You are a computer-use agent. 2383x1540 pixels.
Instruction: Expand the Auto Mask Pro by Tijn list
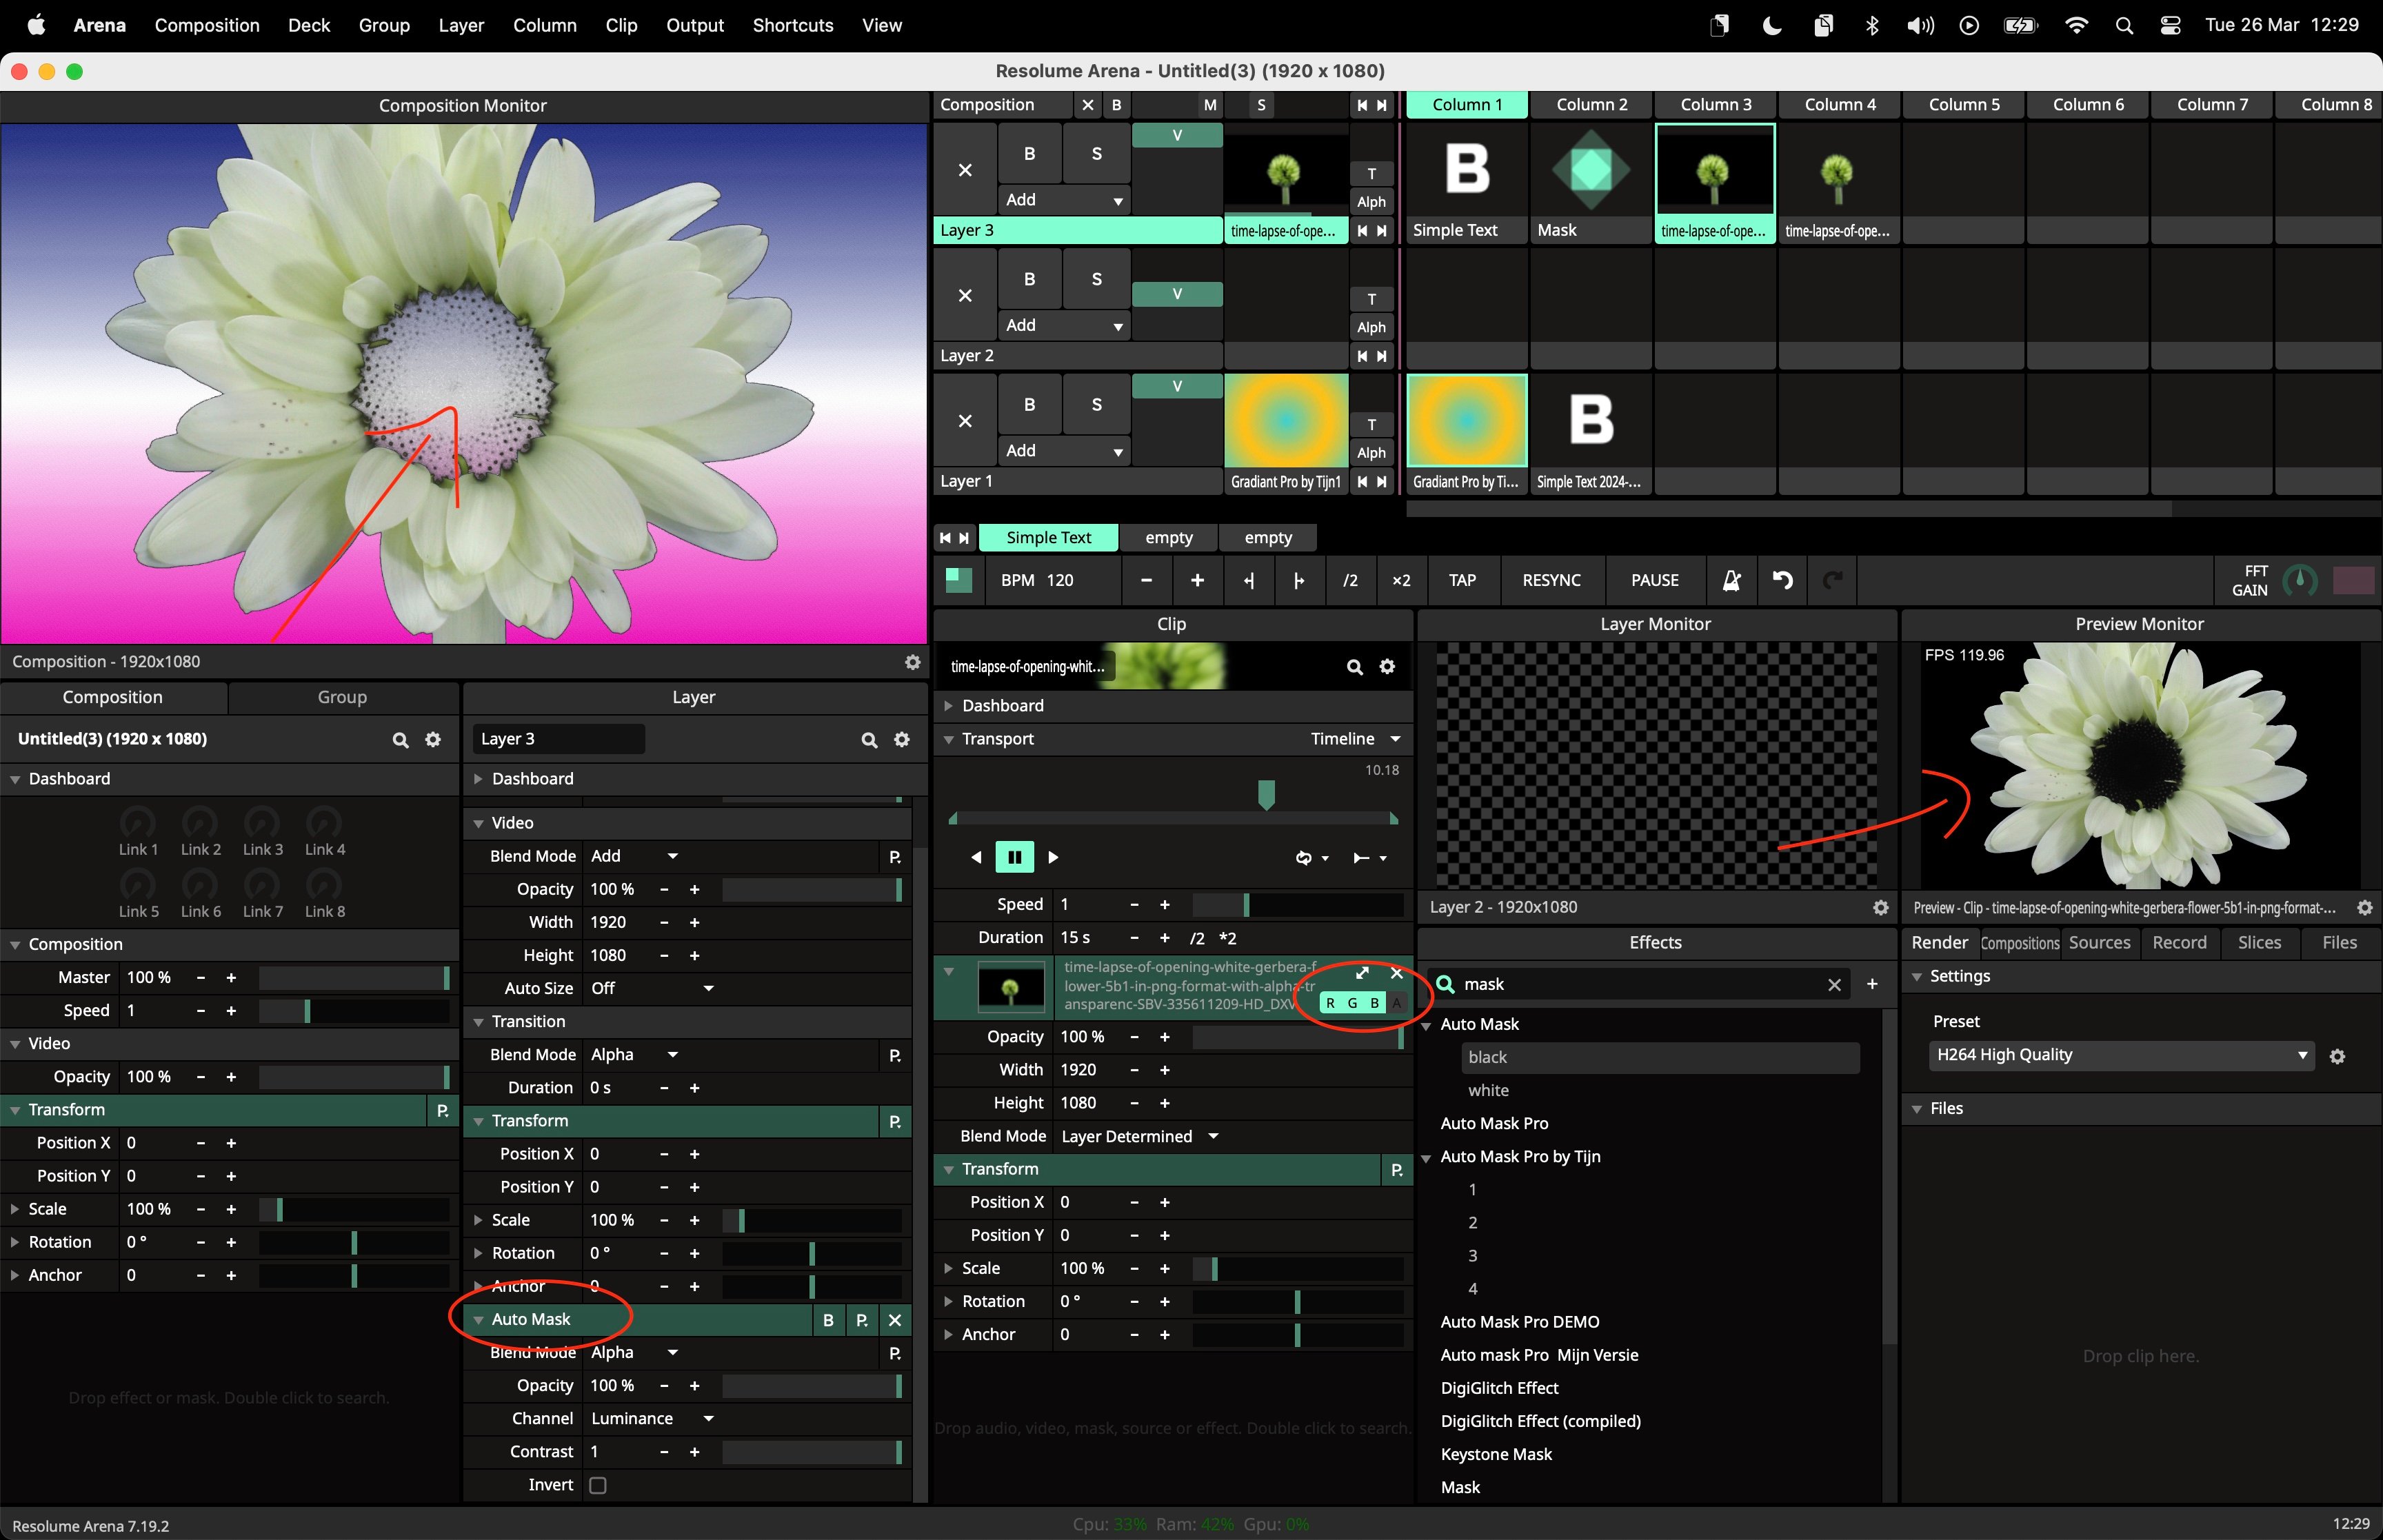(x=1427, y=1157)
